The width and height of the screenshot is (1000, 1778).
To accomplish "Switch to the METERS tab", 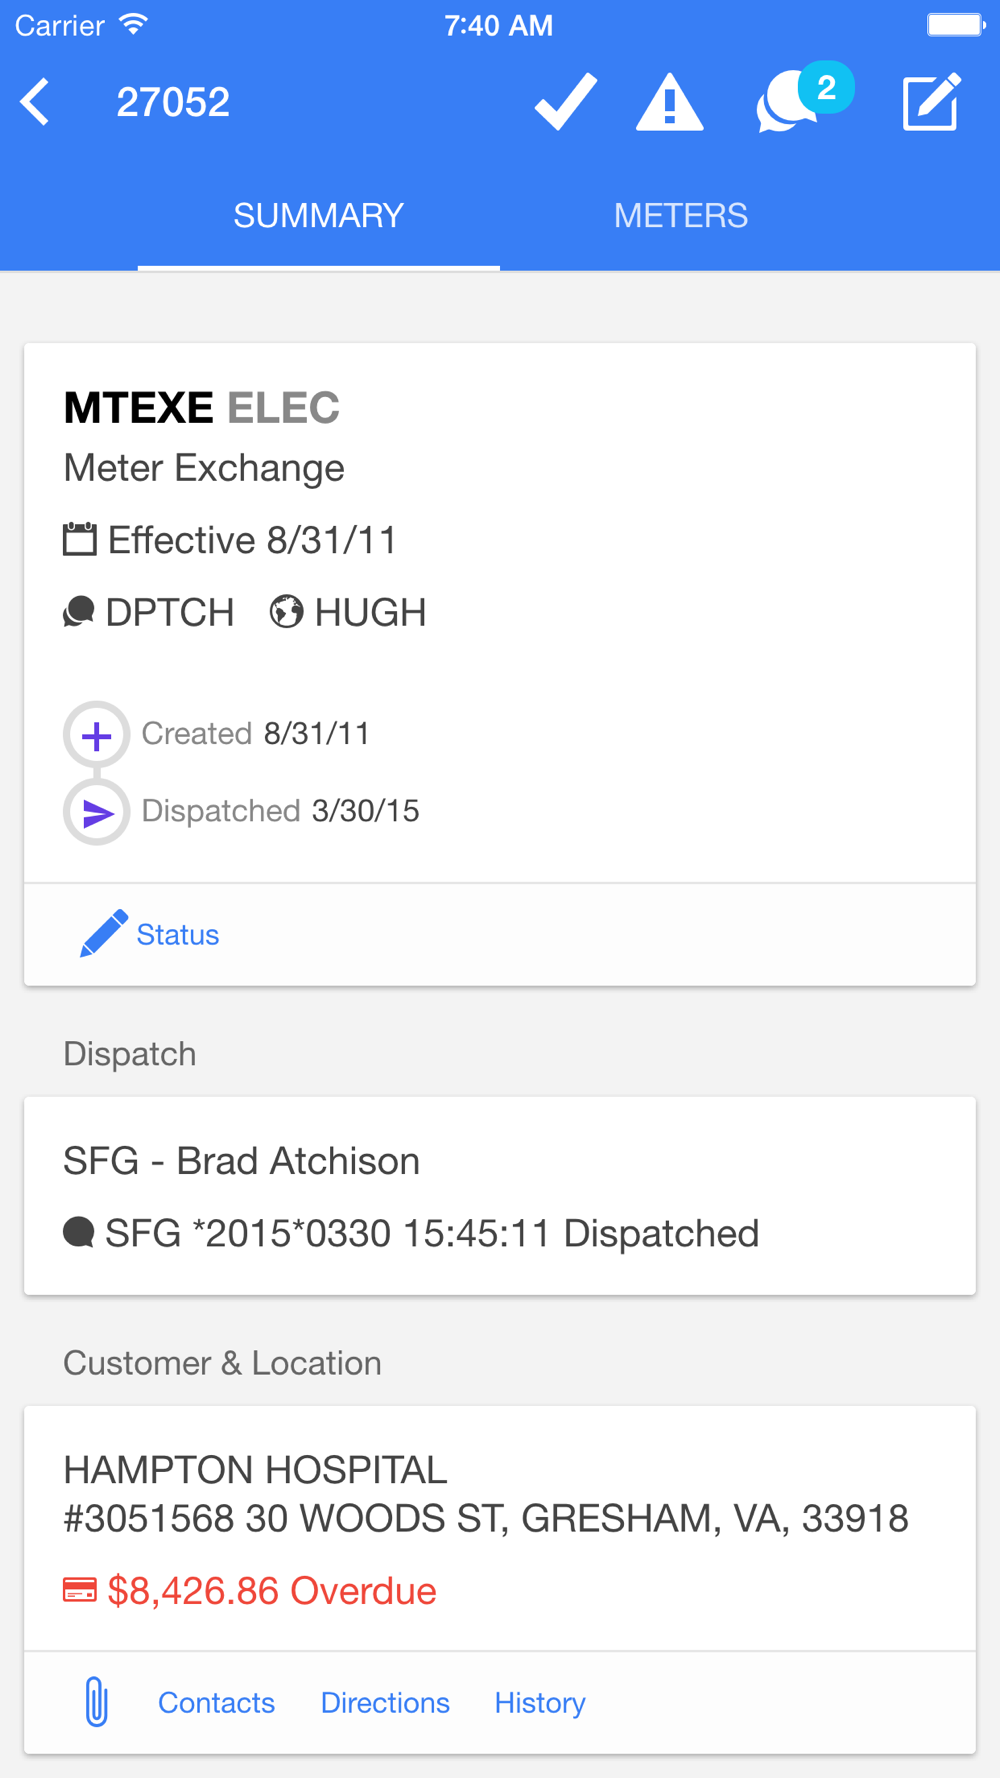I will (x=680, y=216).
